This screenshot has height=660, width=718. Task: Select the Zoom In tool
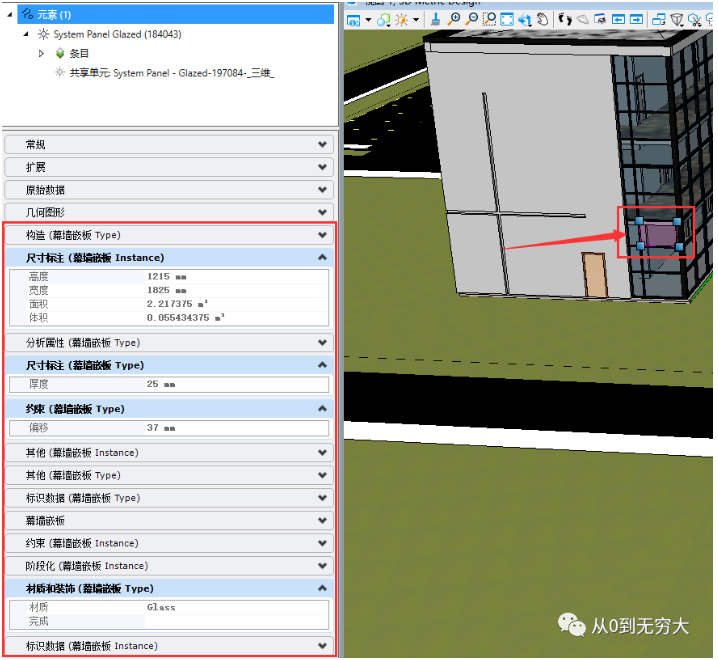point(454,19)
